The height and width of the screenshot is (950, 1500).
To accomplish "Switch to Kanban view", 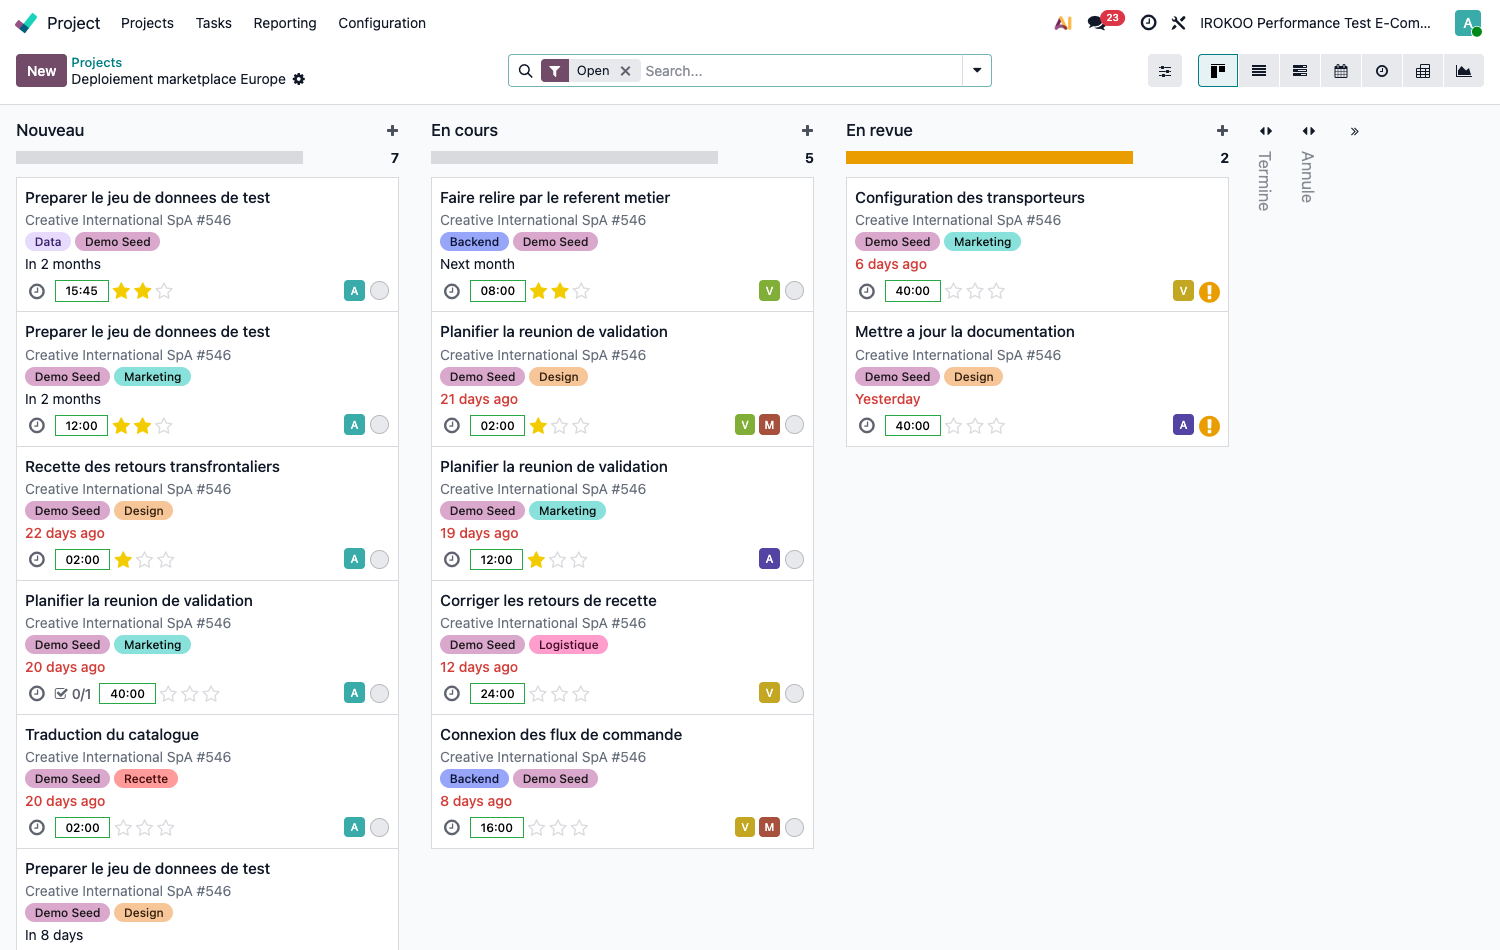I will click(1218, 71).
